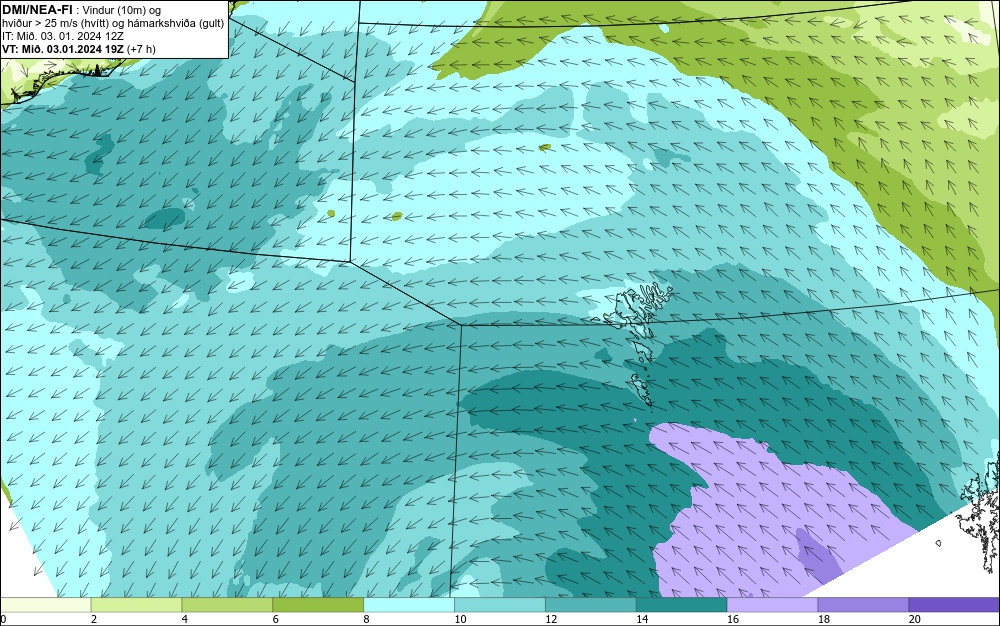
Task: Click the 18–20 m/s medium purple legend swatch
Action: click(x=864, y=605)
